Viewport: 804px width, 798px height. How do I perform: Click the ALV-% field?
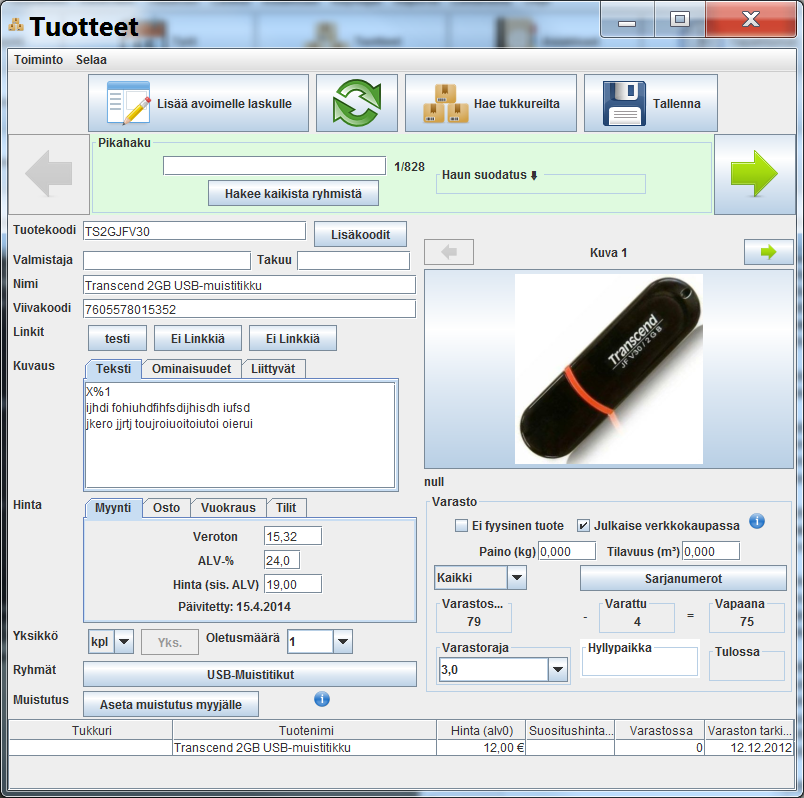click(x=282, y=560)
